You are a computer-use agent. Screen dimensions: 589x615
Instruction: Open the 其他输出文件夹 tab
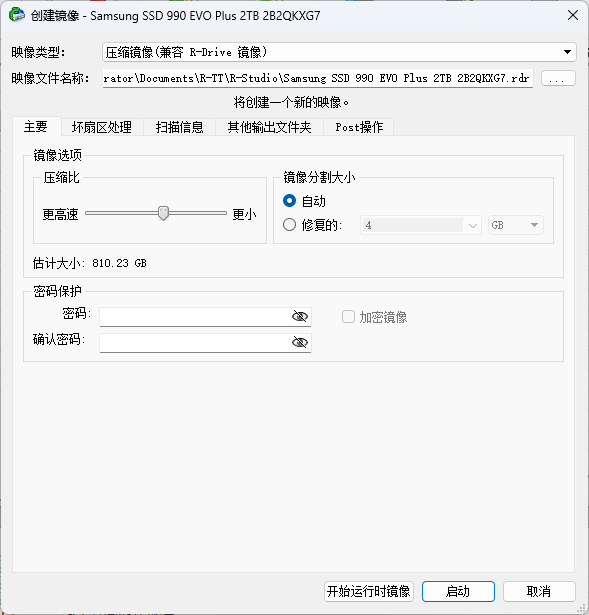[269, 127]
